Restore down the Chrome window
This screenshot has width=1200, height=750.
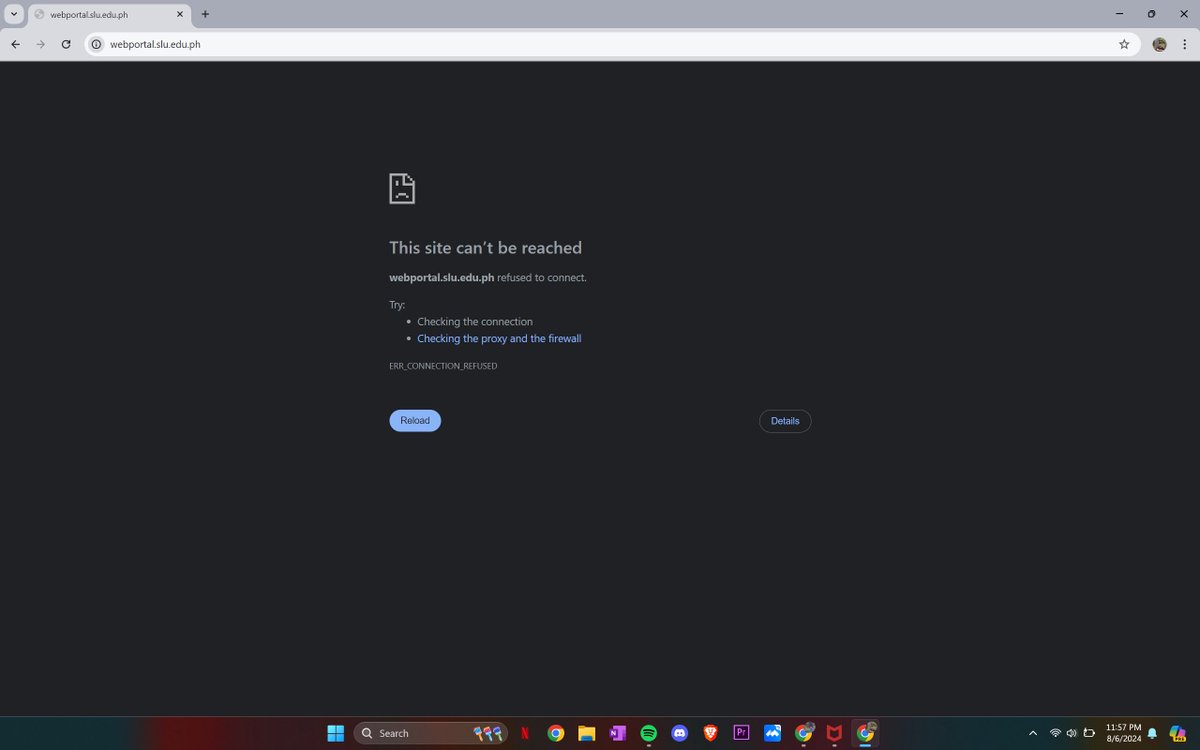click(x=1151, y=14)
